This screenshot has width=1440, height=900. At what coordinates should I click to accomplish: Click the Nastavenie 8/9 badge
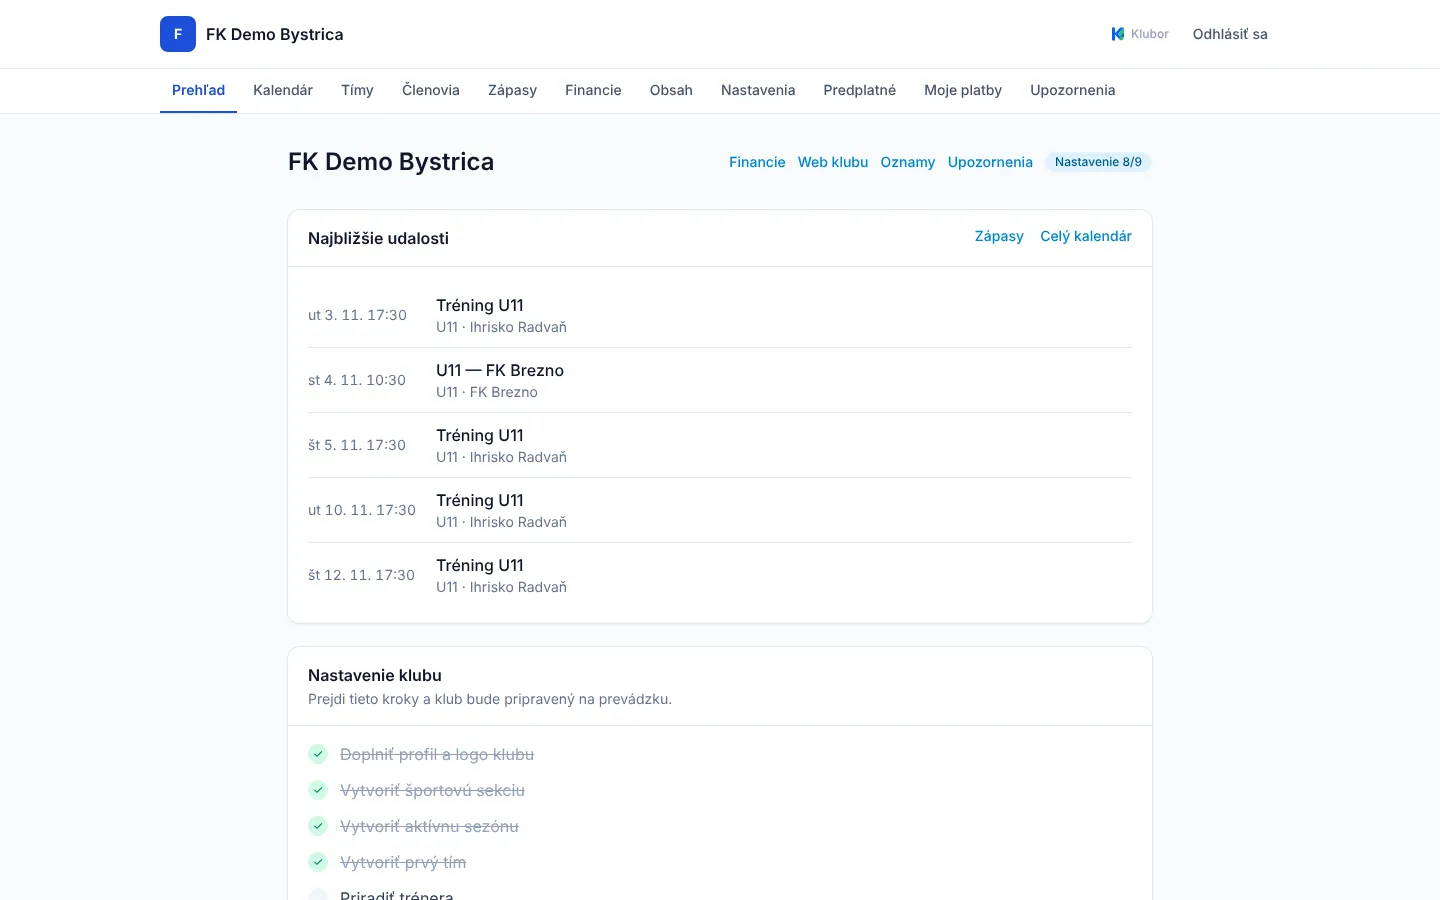coord(1098,162)
